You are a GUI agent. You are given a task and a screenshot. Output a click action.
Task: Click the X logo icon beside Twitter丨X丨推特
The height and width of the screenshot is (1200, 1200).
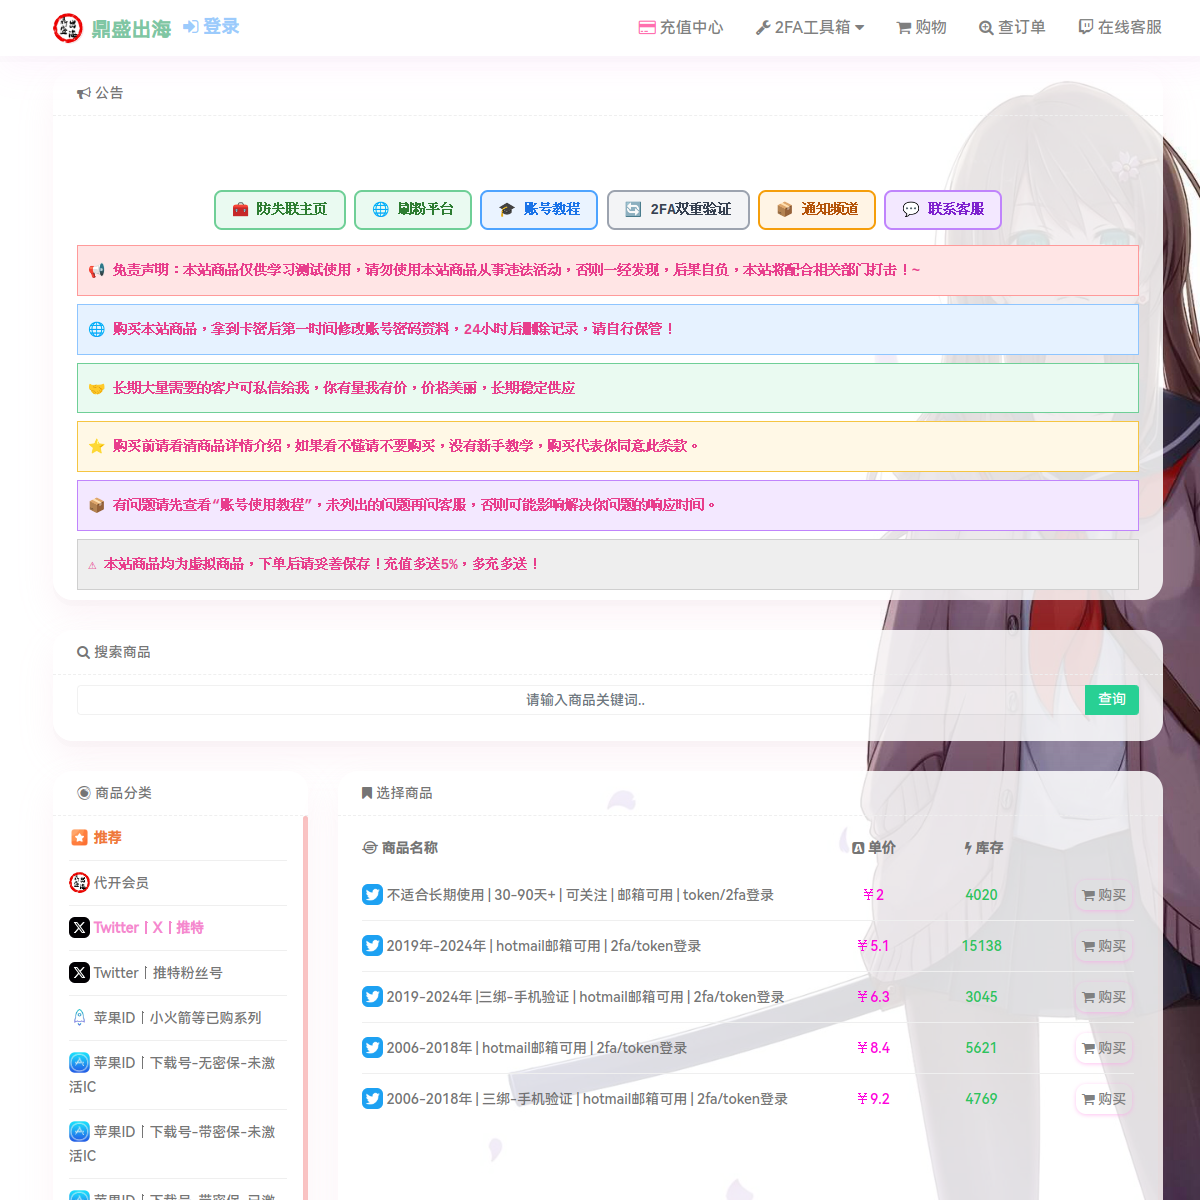pyautogui.click(x=79, y=928)
